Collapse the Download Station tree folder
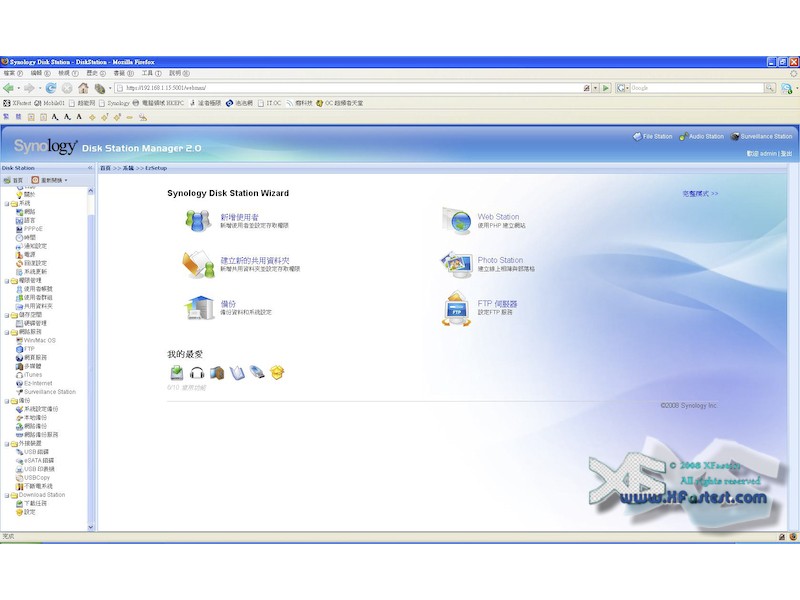 (7, 495)
